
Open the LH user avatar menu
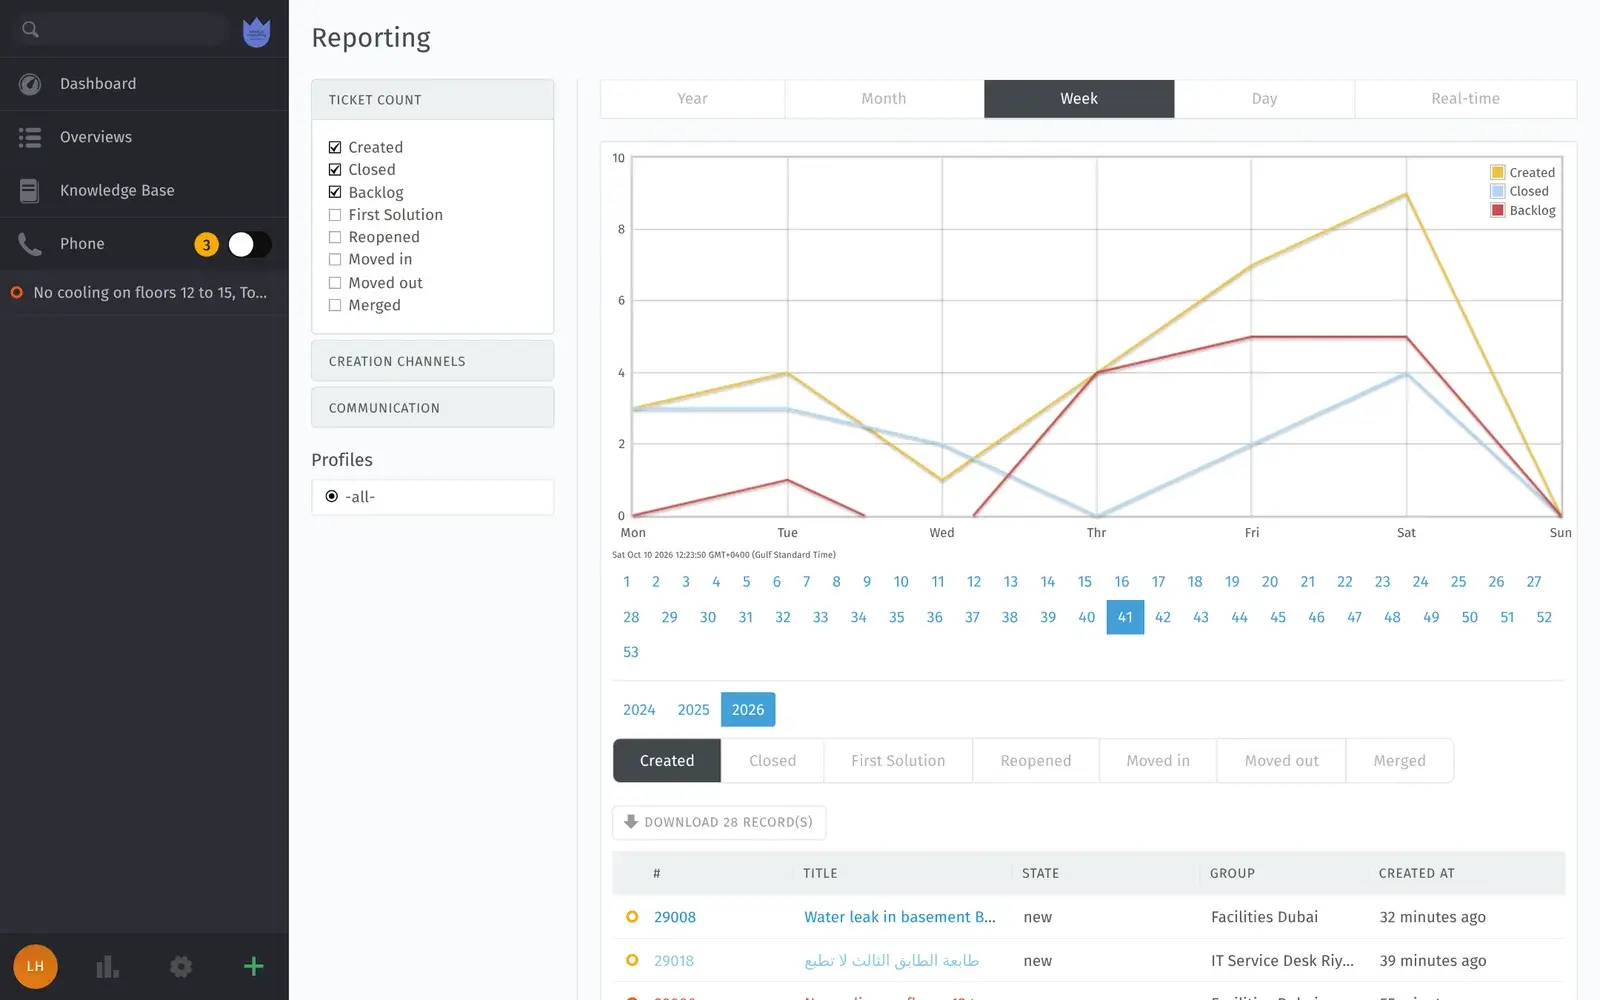point(35,966)
